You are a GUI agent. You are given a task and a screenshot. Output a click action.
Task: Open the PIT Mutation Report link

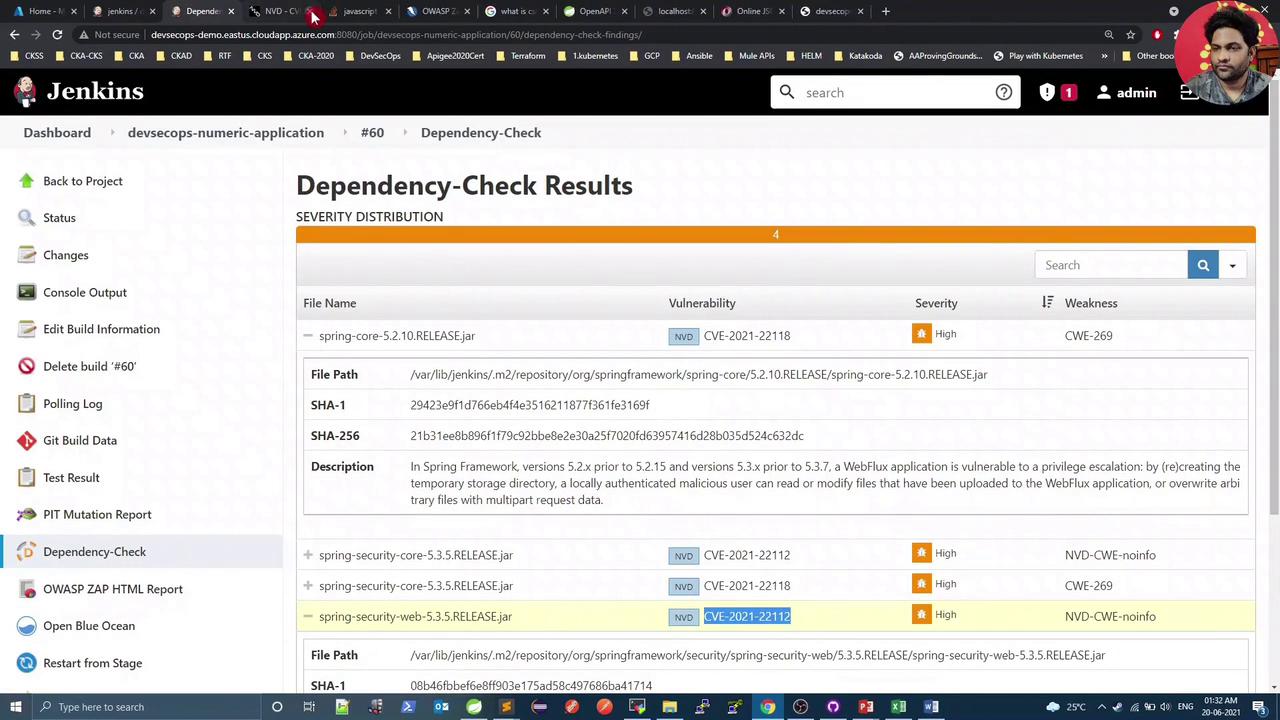coord(97,515)
